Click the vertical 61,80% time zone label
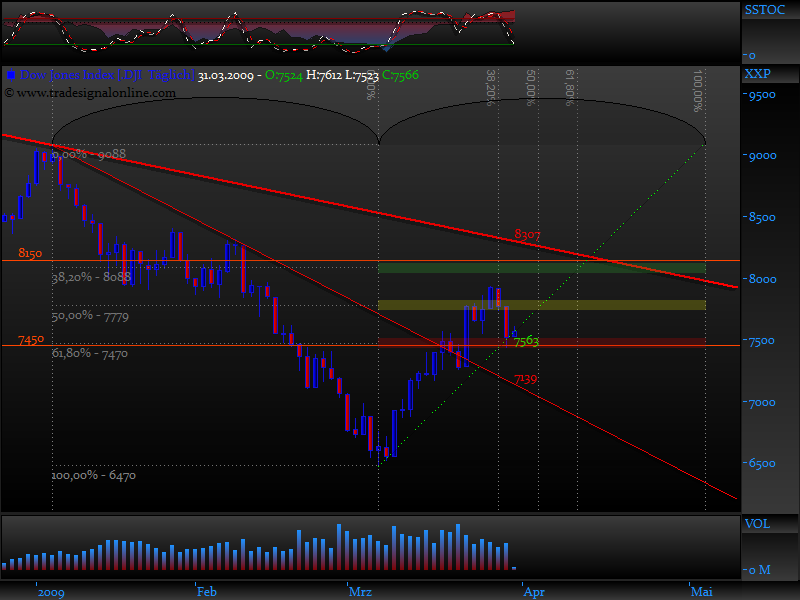 (570, 88)
